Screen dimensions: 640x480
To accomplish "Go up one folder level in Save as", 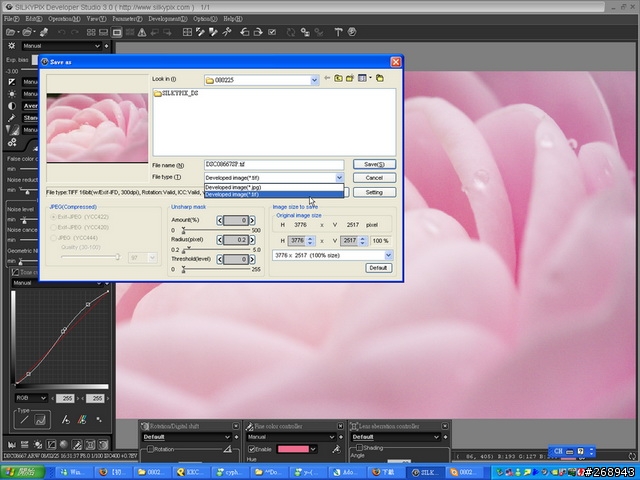I will [338, 78].
